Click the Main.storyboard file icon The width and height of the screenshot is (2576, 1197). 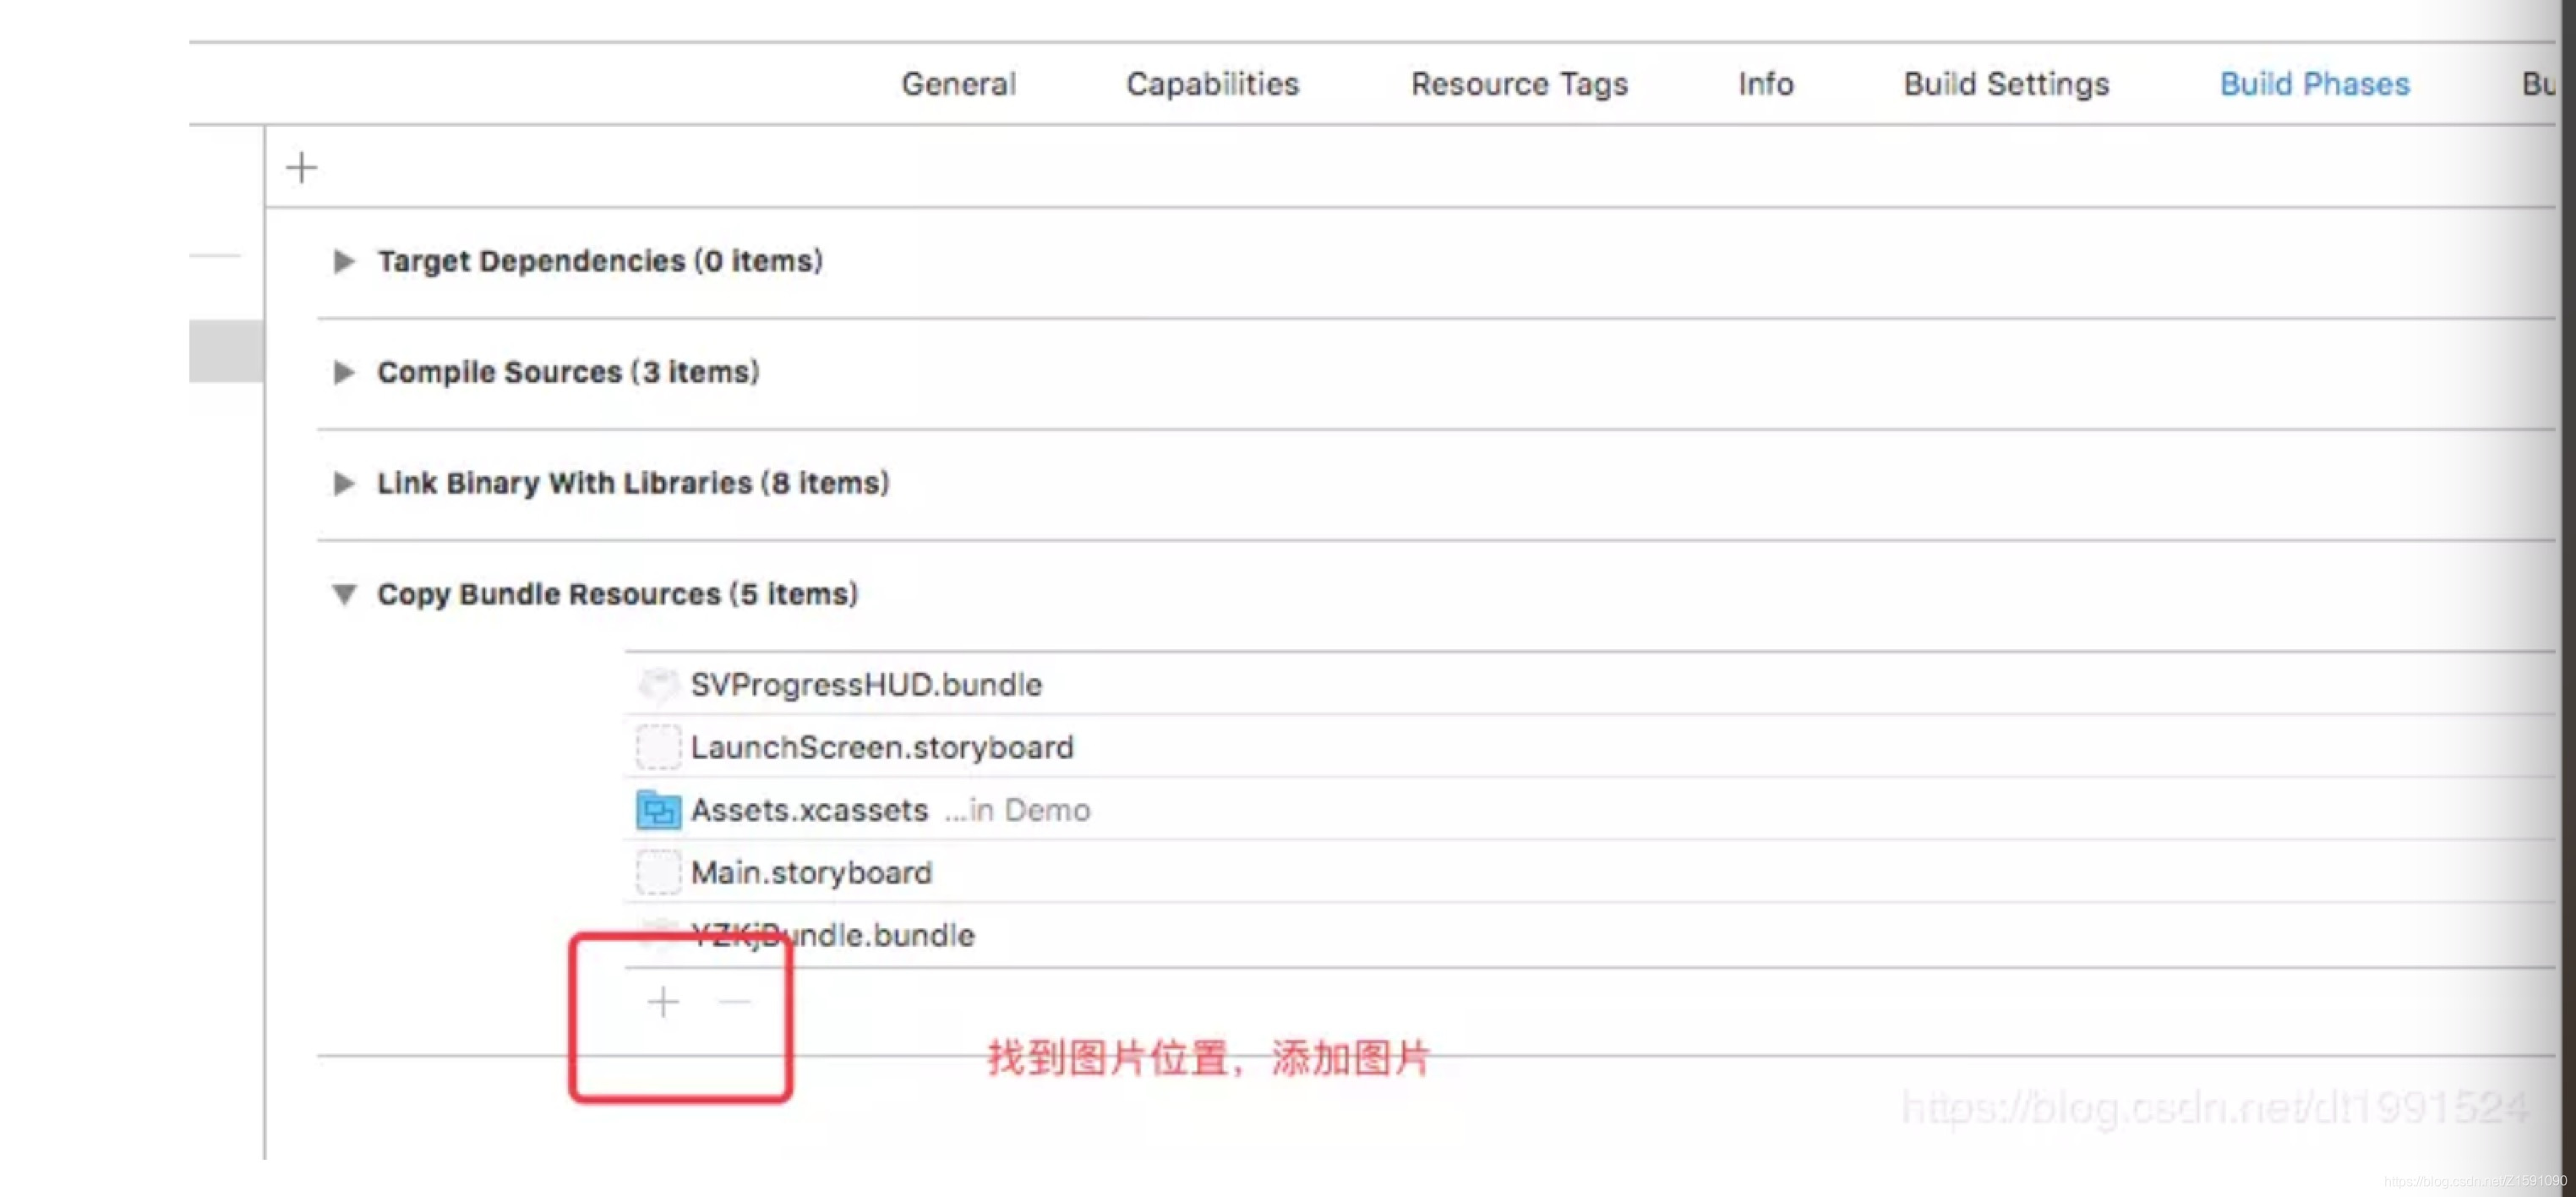point(658,872)
